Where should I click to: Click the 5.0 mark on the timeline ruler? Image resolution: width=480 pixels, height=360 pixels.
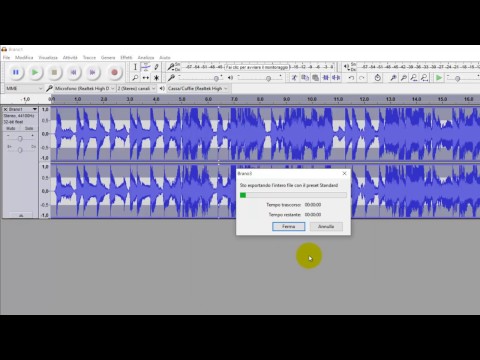pos(182,99)
